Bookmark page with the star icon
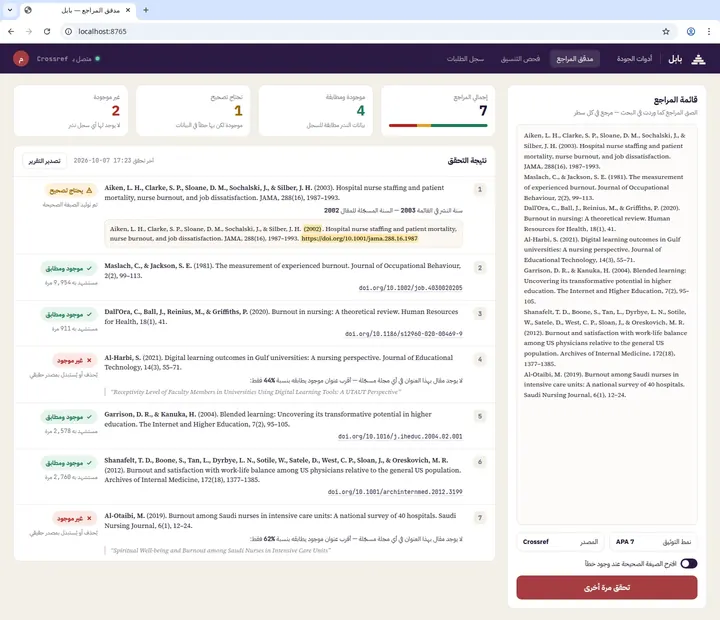This screenshot has height=620, width=720. [666, 31]
